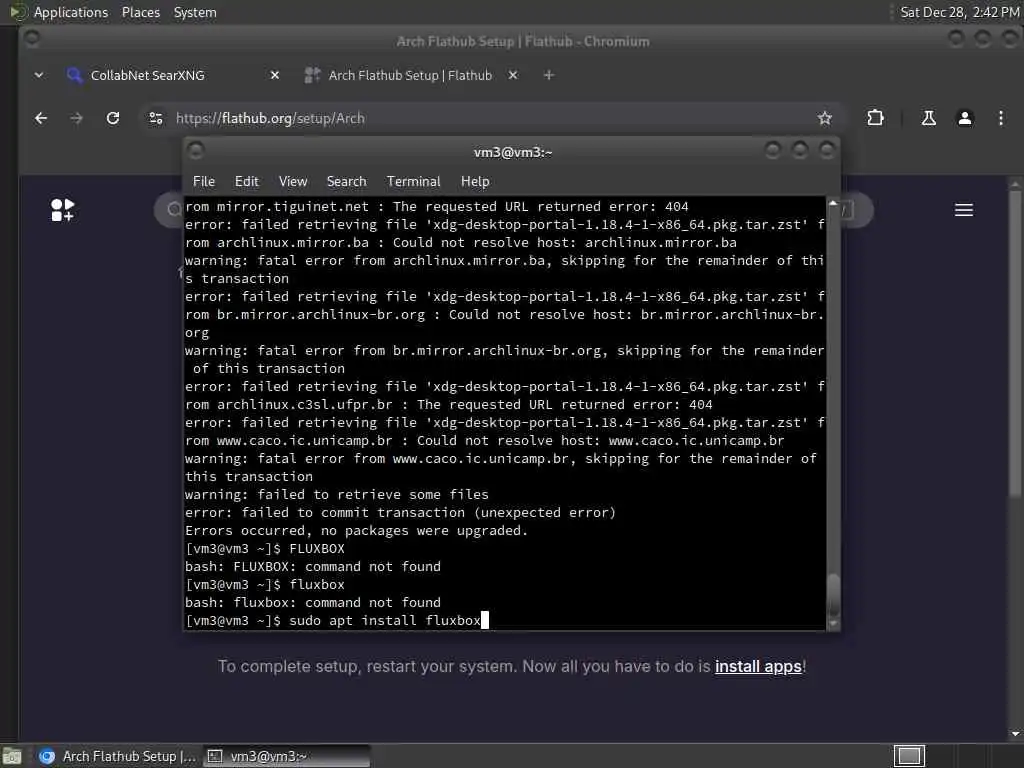
Task: Activate Arch Flathub Setup taskbar button
Action: pyautogui.click(x=116, y=756)
